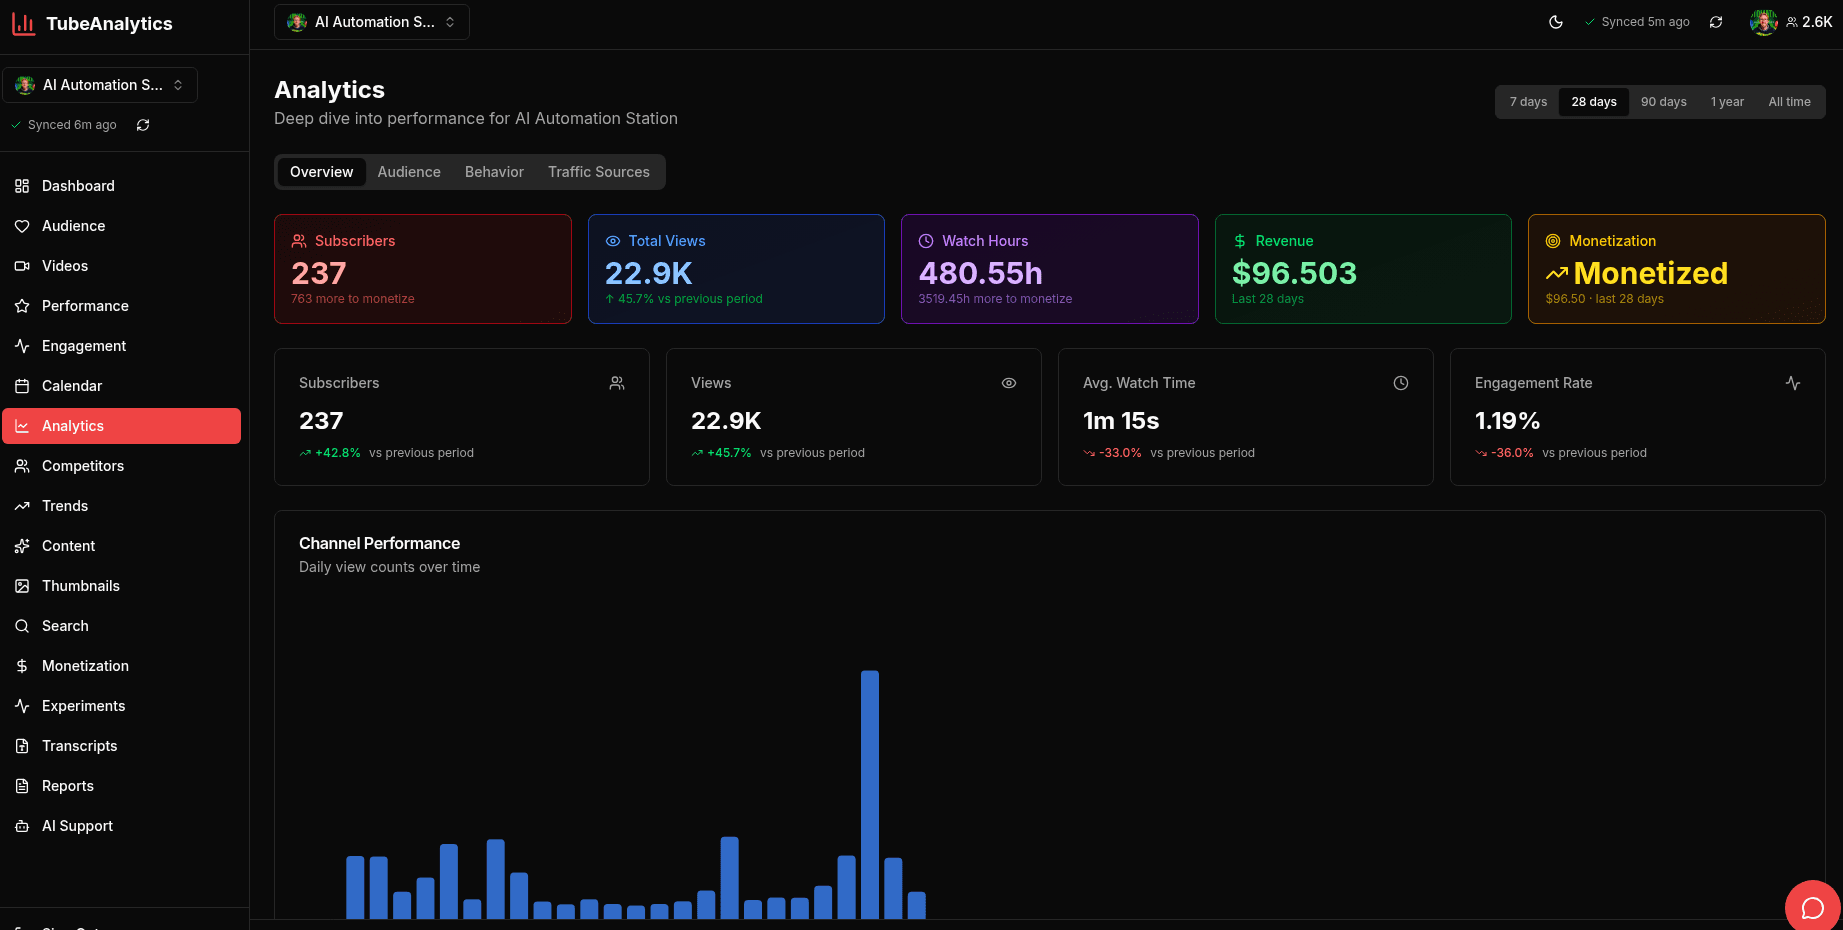Click the refresh sync icon in the top bar
The height and width of the screenshot is (930, 1843).
pyautogui.click(x=1717, y=21)
